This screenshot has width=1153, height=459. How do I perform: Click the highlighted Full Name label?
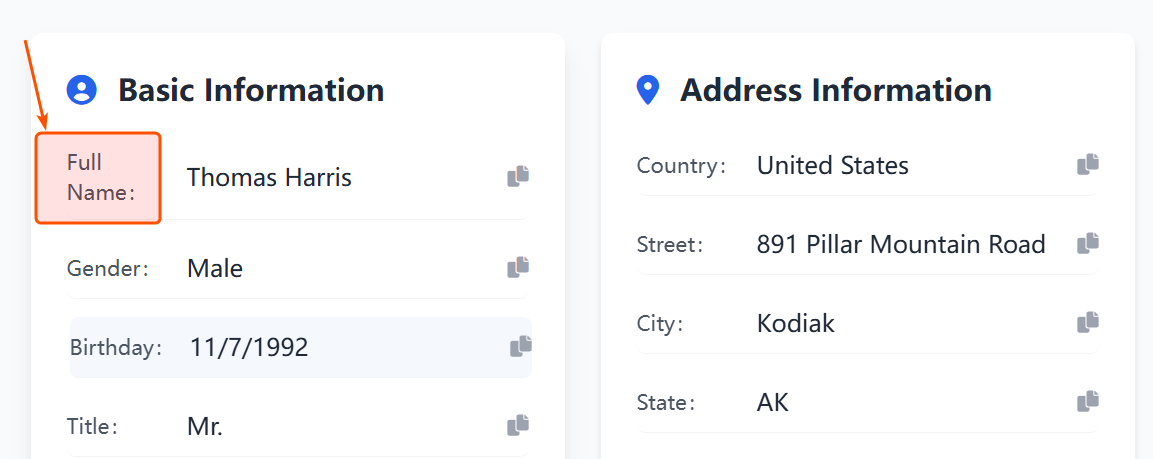98,177
